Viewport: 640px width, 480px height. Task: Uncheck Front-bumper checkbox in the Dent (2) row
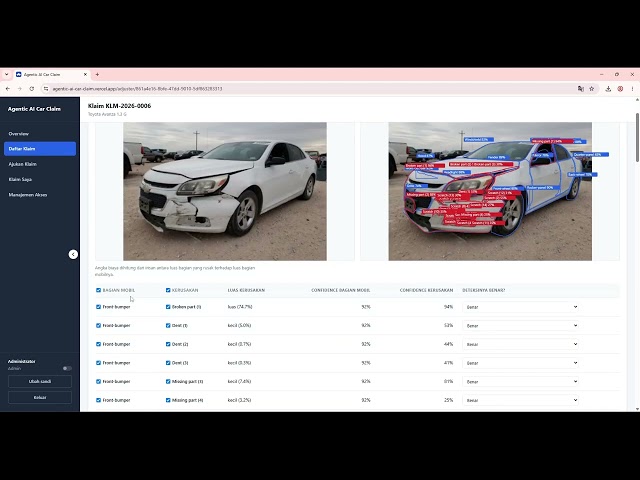(x=98, y=344)
